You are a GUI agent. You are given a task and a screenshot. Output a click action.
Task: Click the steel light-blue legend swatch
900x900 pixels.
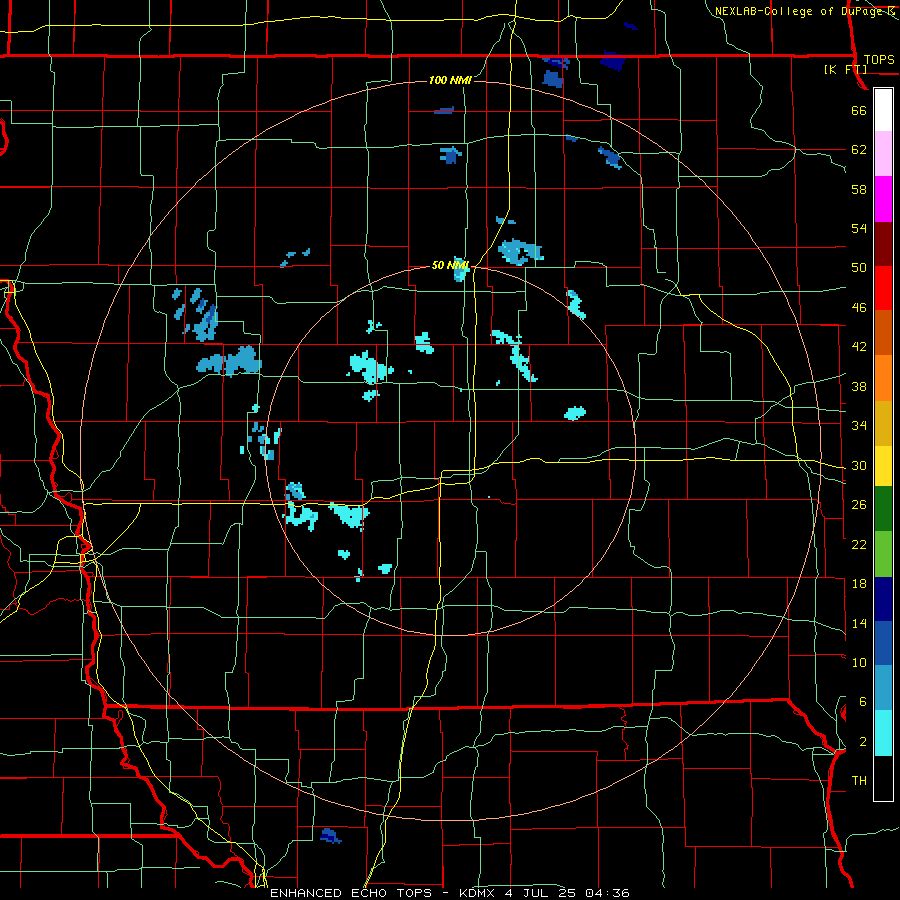pyautogui.click(x=883, y=688)
